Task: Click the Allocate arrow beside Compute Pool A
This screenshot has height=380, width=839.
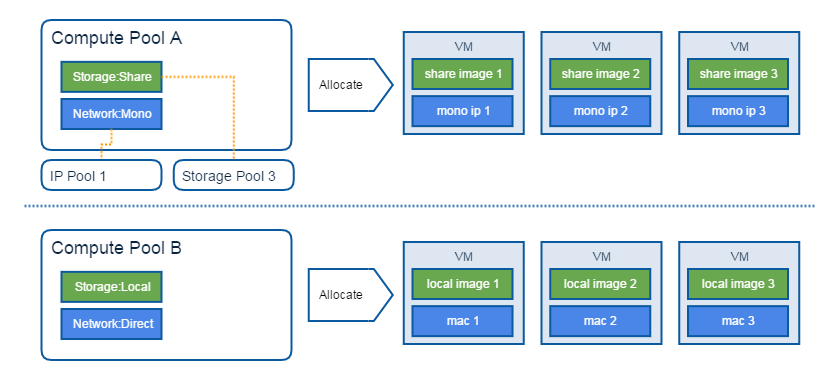Action: coord(350,85)
